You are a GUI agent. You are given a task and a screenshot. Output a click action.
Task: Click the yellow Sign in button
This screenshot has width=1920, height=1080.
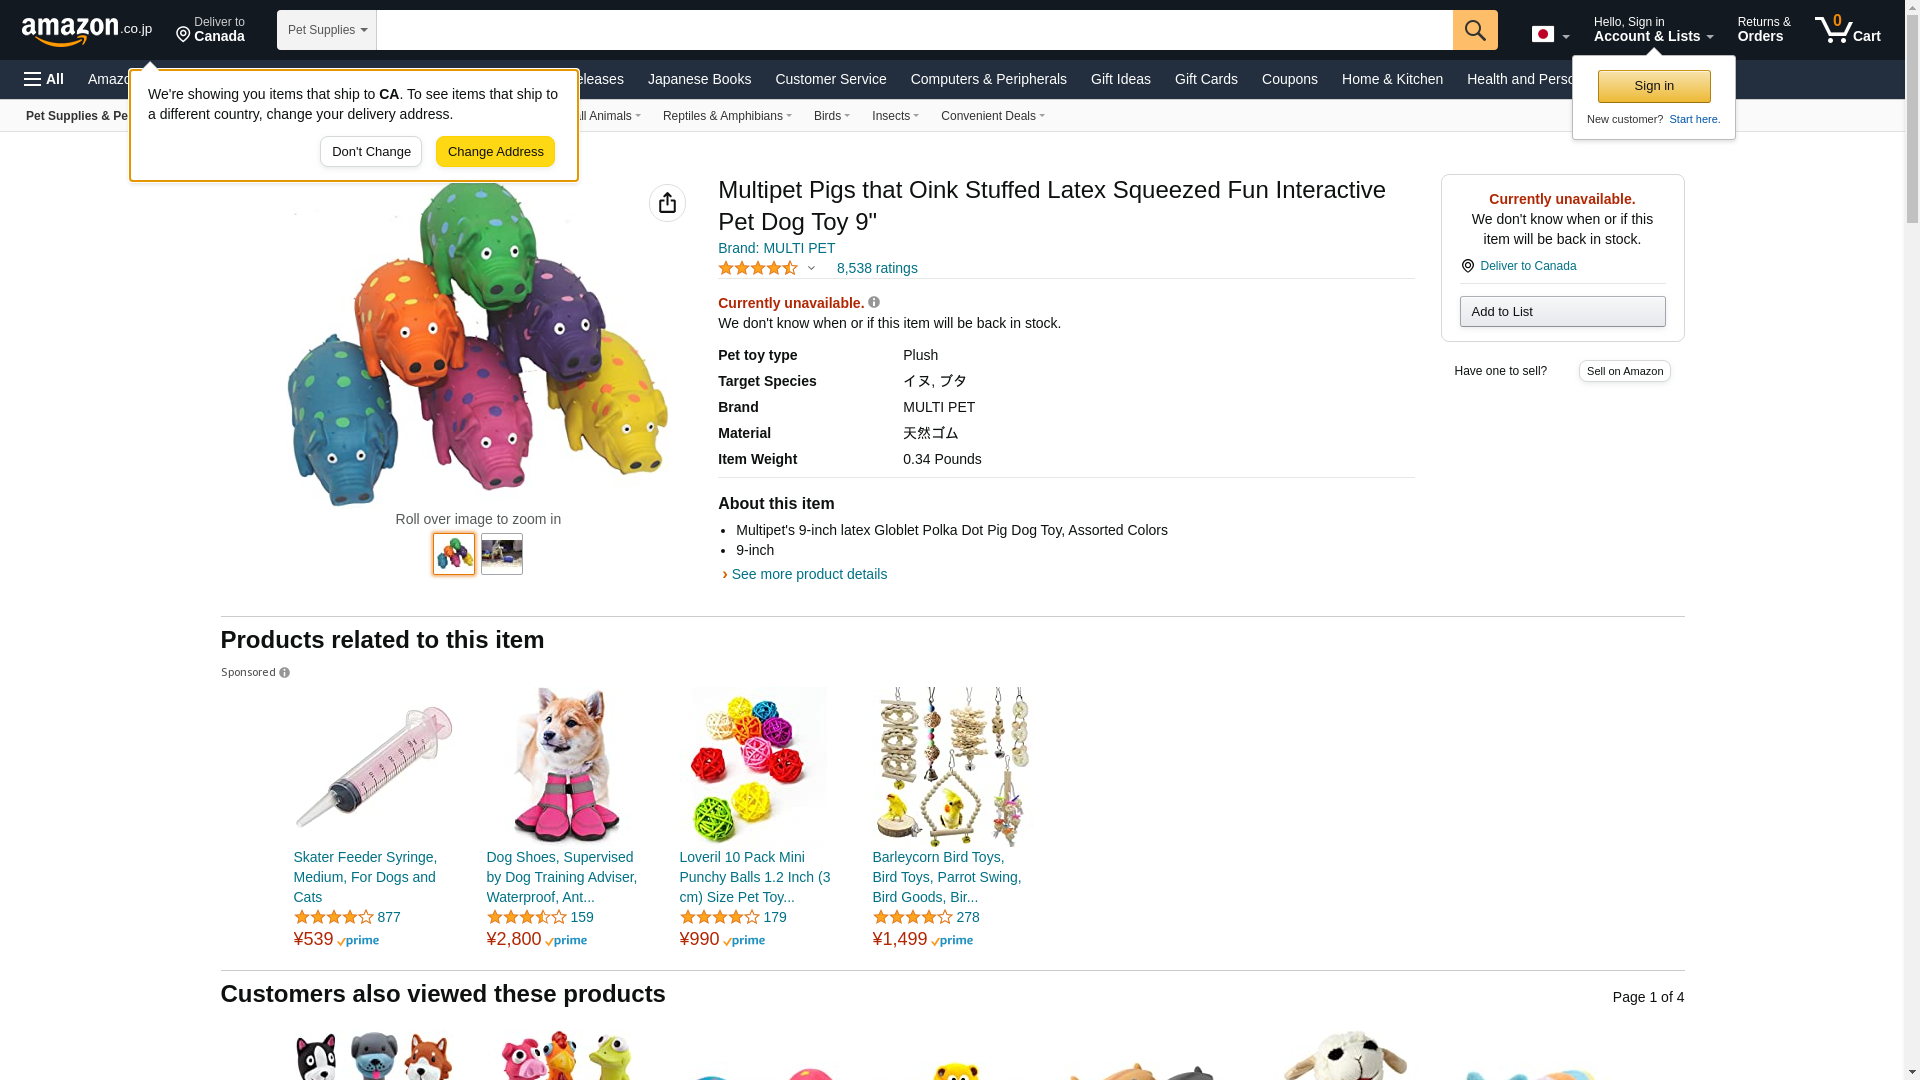pos(1653,86)
